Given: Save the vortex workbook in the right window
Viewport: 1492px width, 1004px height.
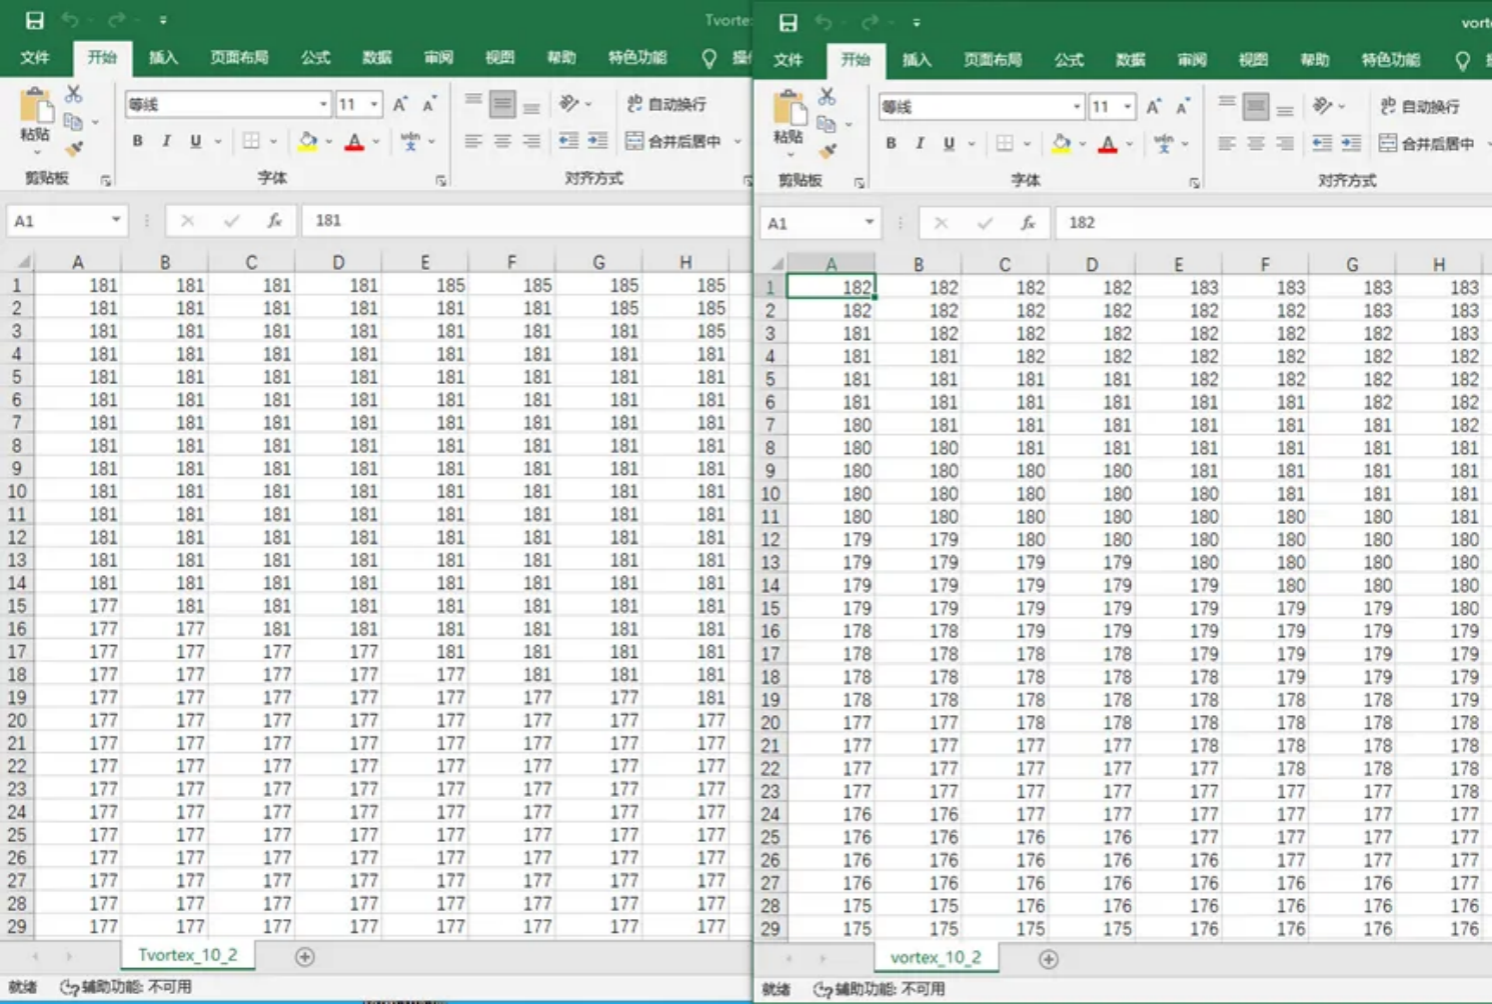Looking at the screenshot, I should 788,22.
